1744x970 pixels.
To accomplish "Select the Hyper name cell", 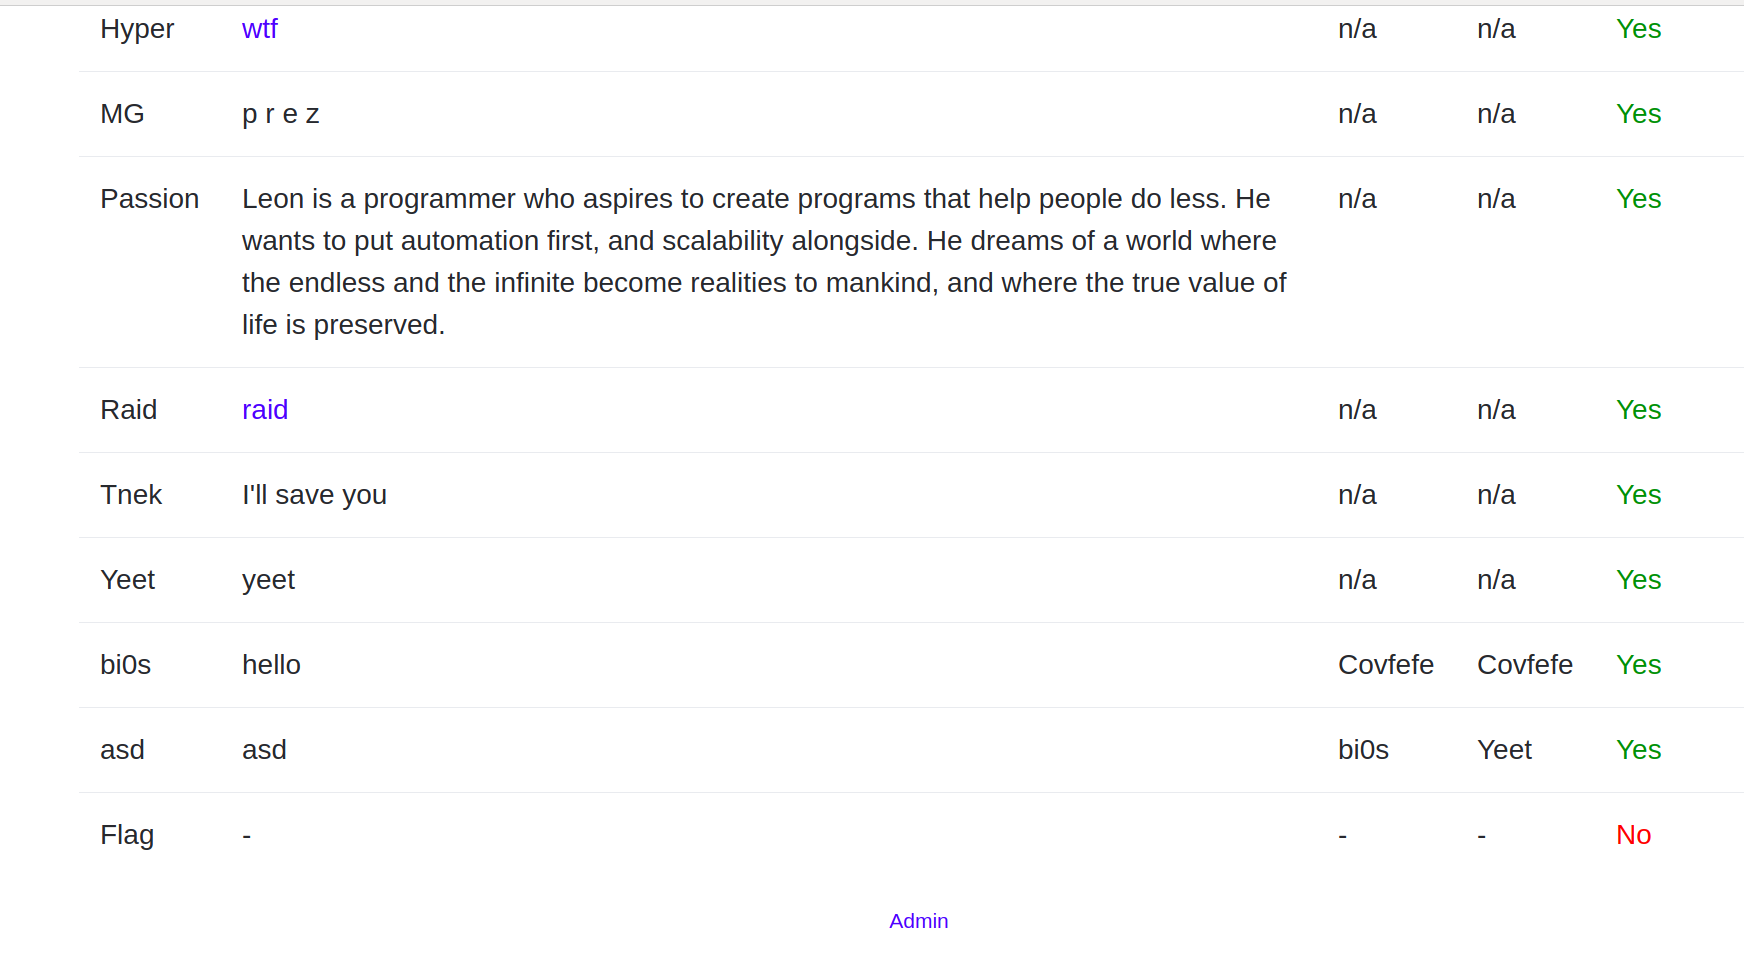I will pos(137,29).
